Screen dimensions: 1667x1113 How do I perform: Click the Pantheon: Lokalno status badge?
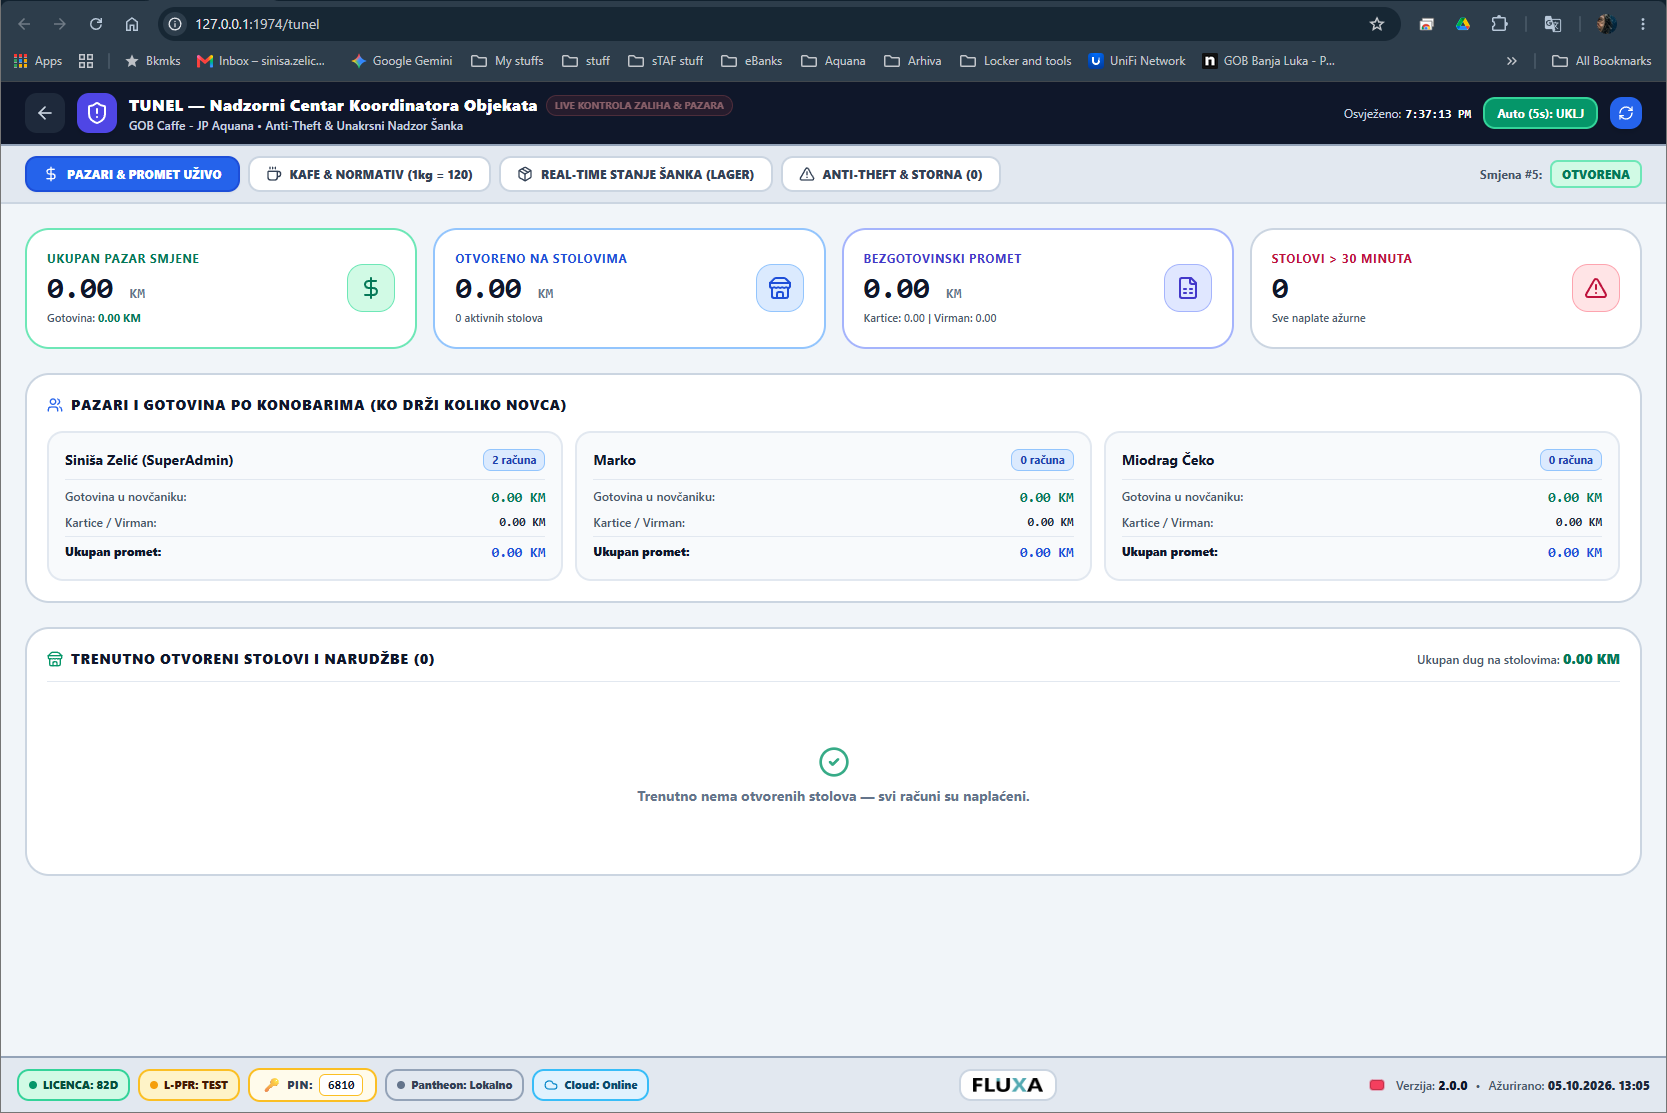[454, 1085]
